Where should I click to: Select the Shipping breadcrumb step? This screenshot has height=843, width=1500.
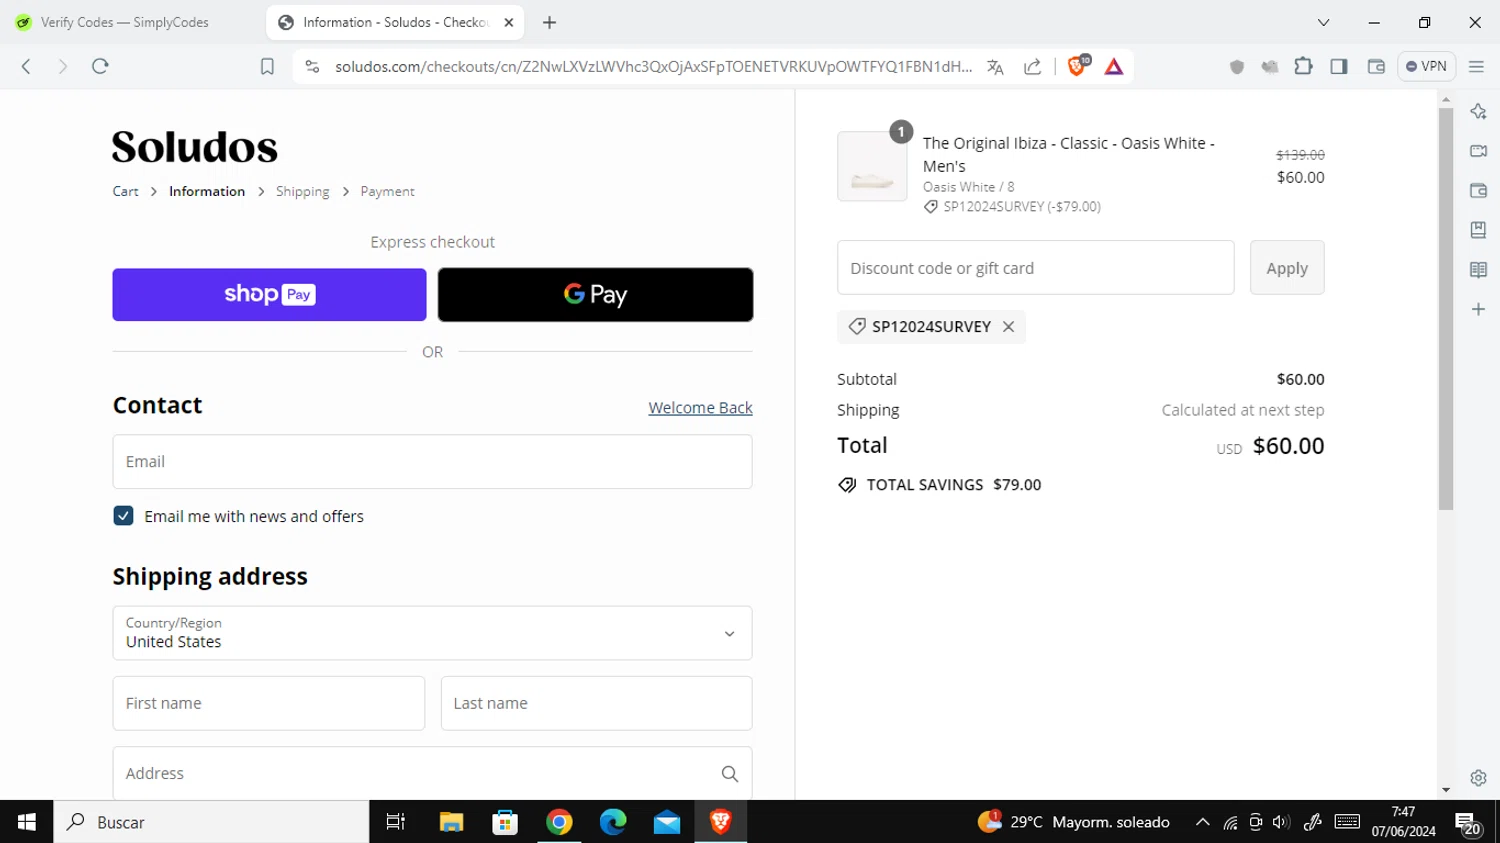pyautogui.click(x=302, y=191)
